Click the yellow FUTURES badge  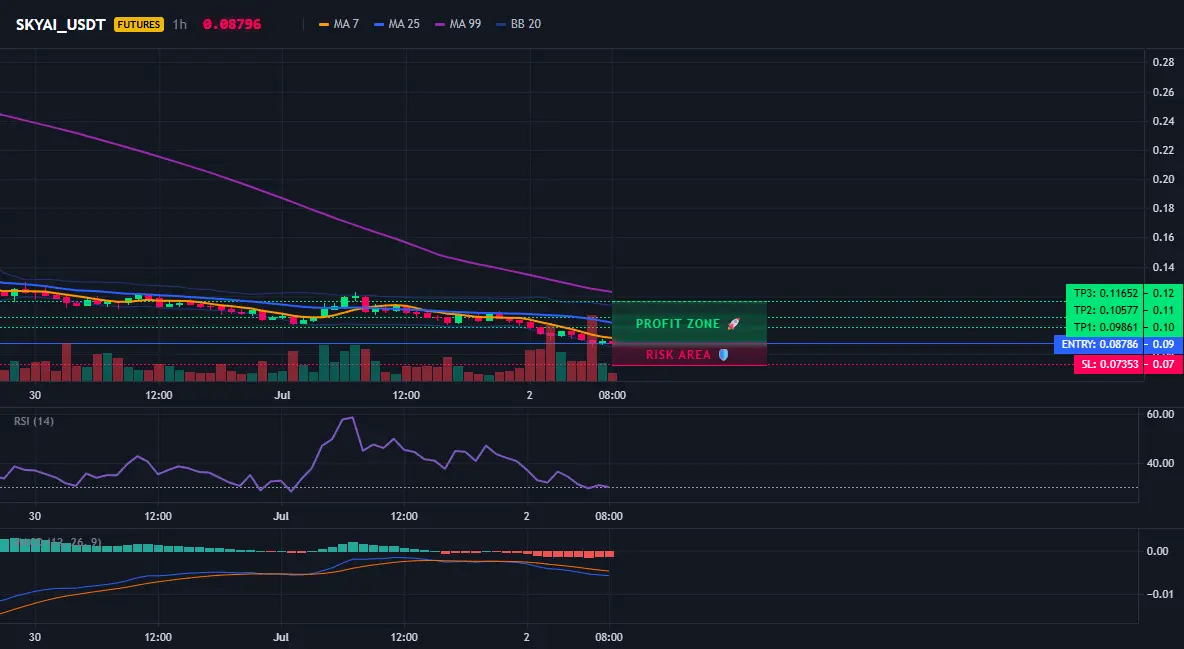[139, 24]
